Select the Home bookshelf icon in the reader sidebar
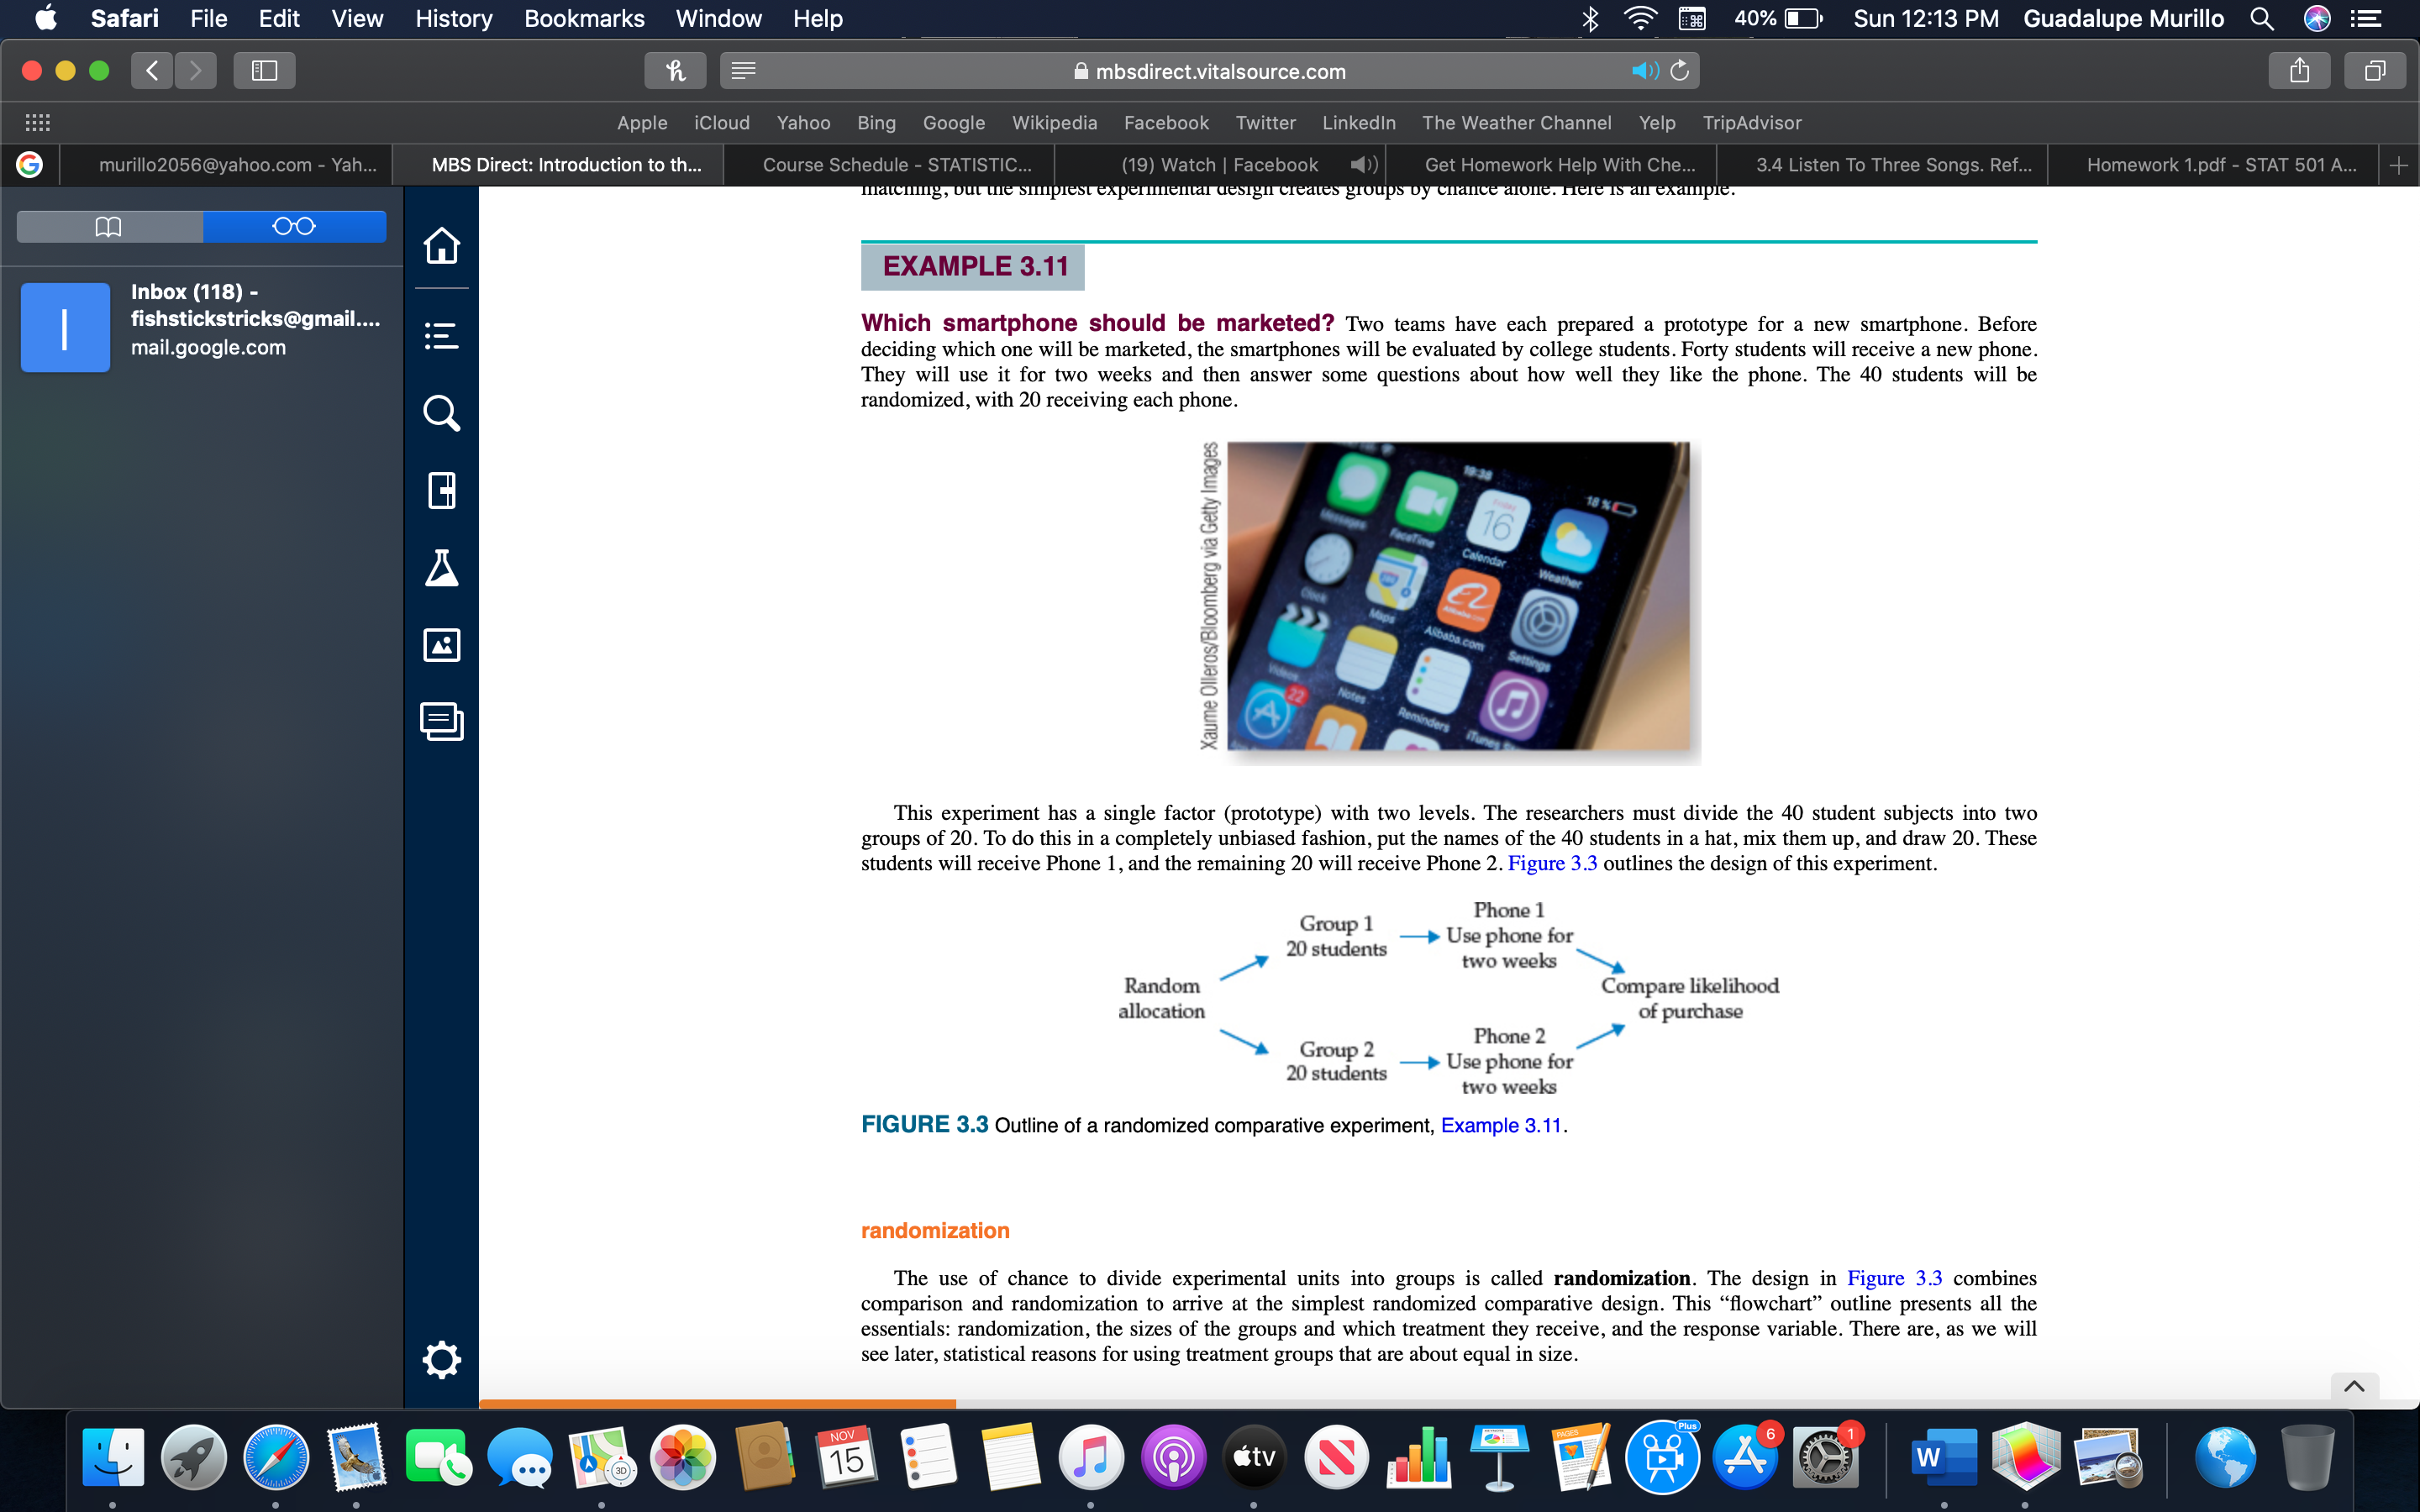 (443, 245)
